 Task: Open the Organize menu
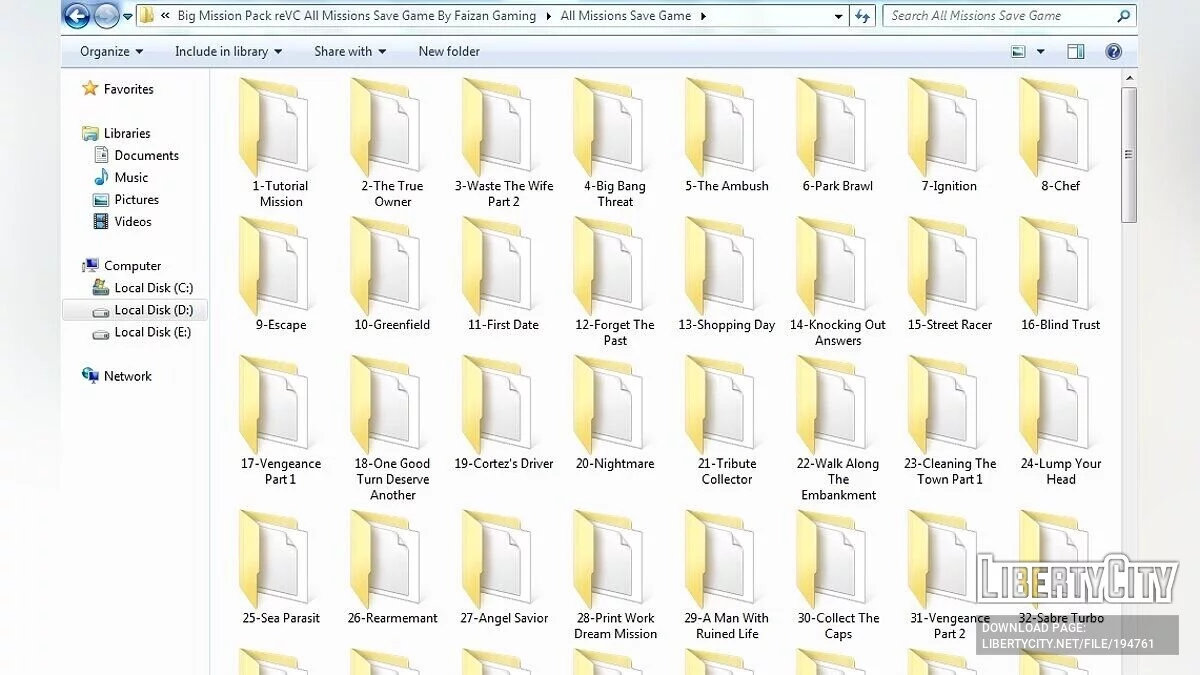pos(111,52)
